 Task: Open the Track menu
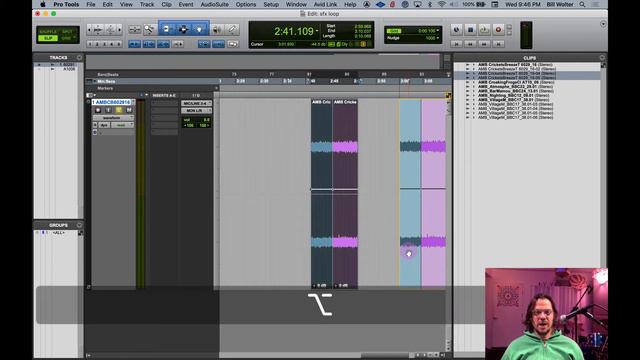(x=147, y=4)
